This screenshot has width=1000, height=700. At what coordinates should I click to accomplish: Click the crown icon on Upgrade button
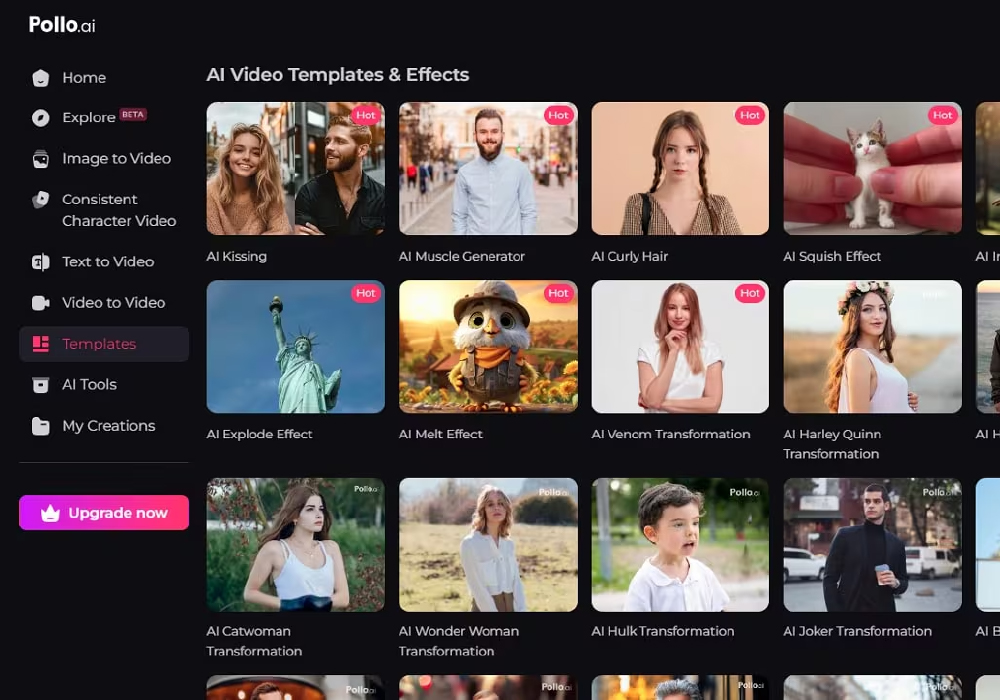pos(50,513)
